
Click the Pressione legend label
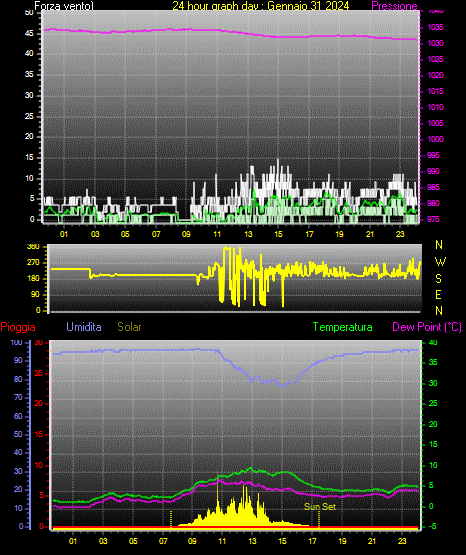[394, 6]
